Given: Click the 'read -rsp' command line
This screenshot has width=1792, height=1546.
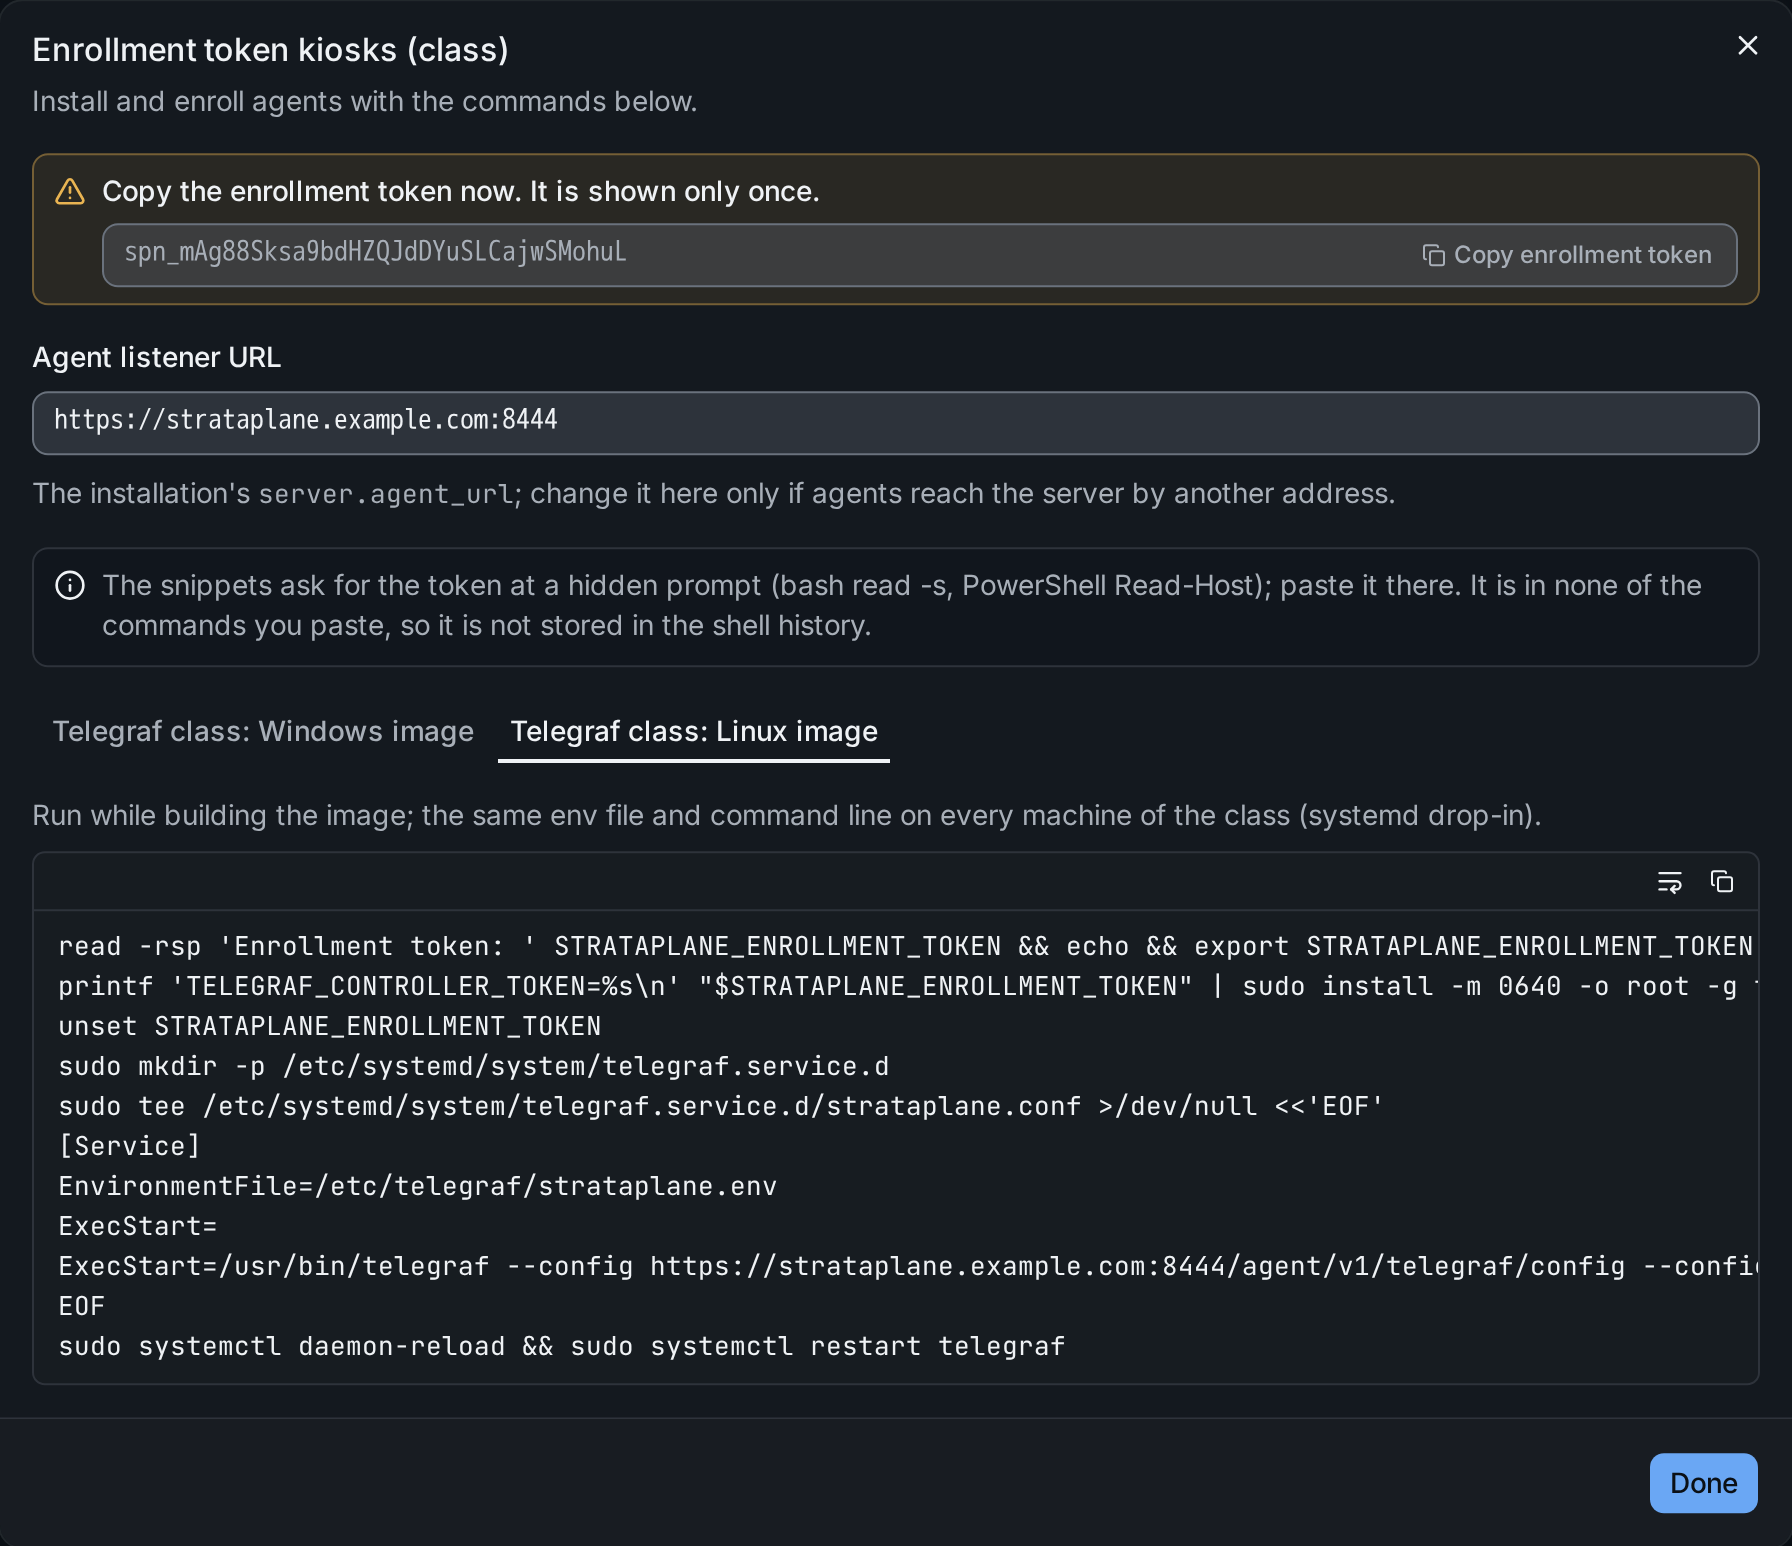Looking at the screenshot, I should pyautogui.click(x=906, y=947).
